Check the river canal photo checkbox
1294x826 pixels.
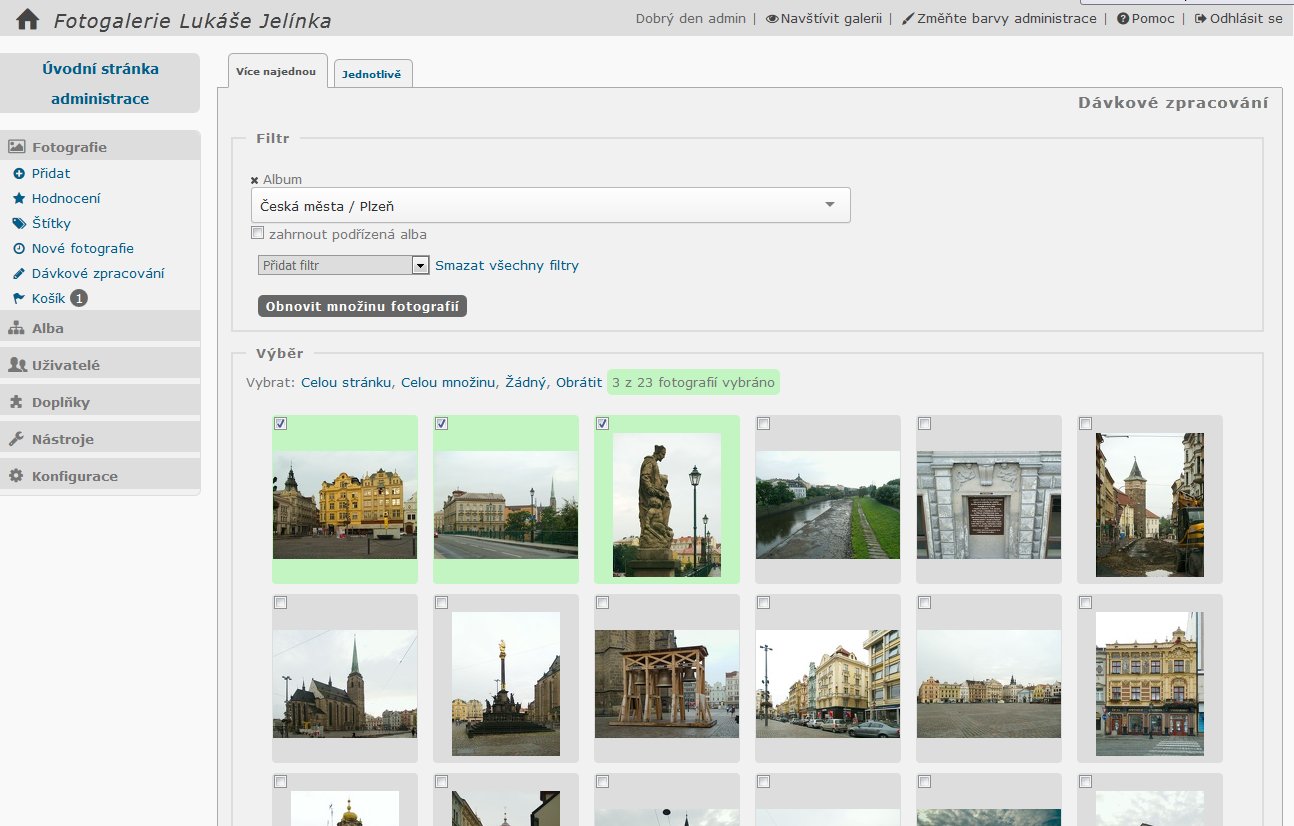point(764,424)
